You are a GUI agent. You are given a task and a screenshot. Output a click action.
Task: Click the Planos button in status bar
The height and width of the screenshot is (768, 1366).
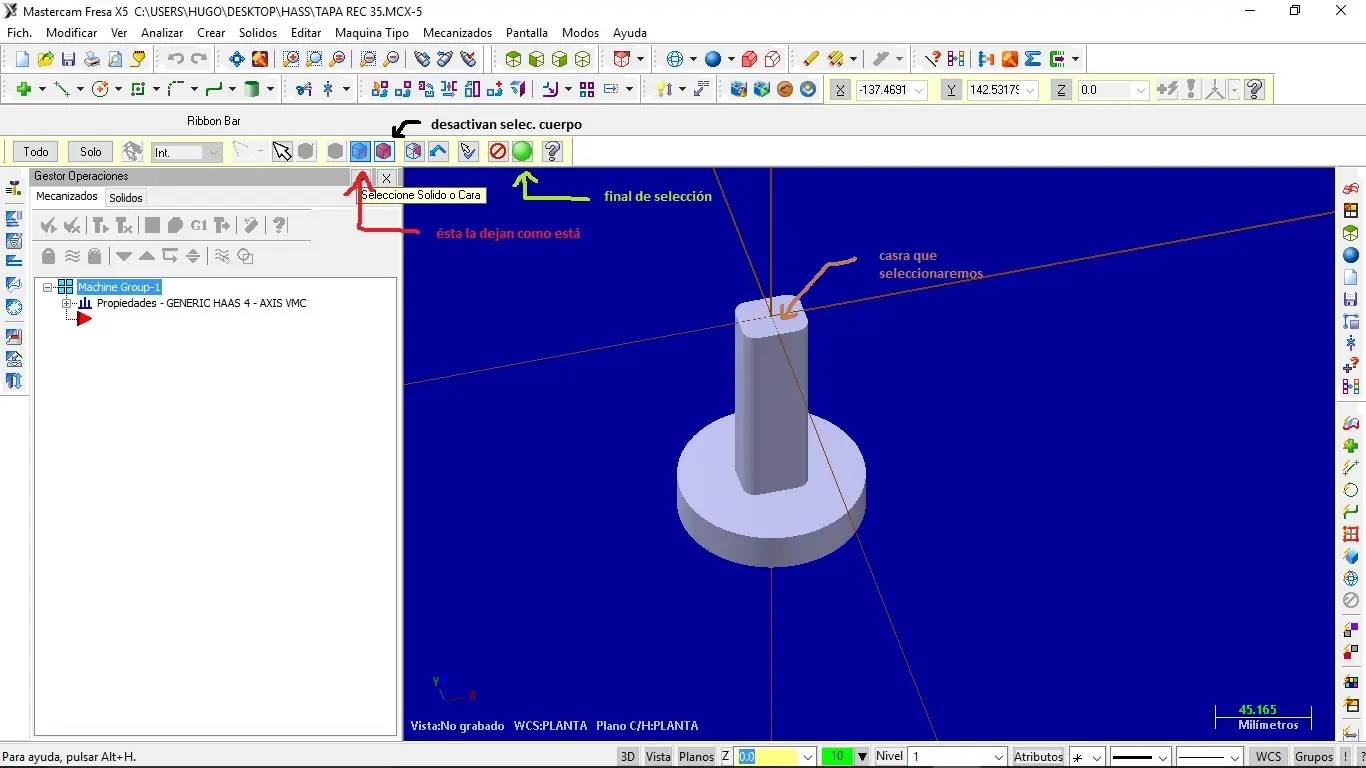click(x=696, y=756)
